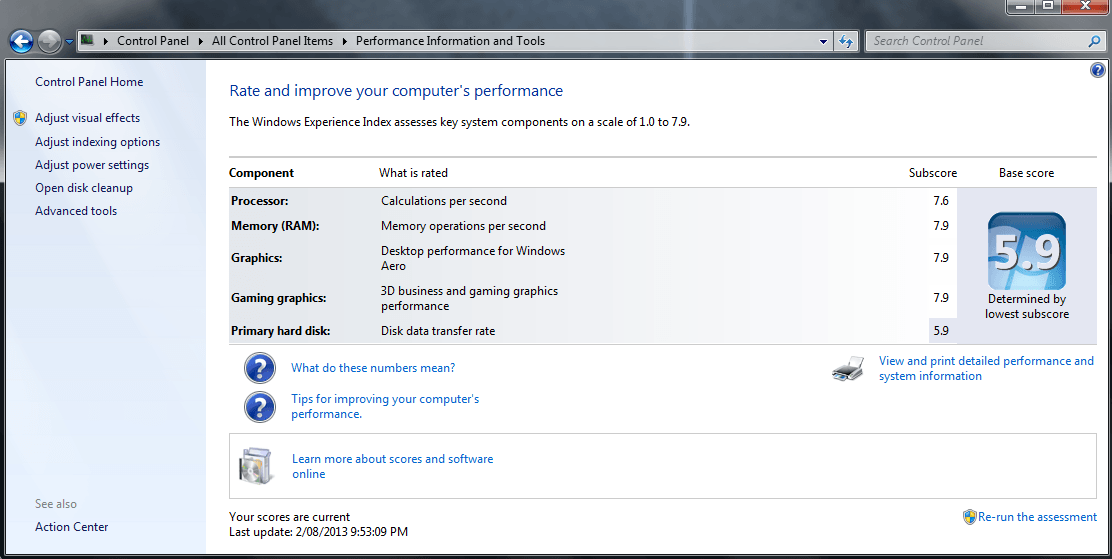
Task: Open Learn more about scores and software online
Action: click(x=393, y=466)
